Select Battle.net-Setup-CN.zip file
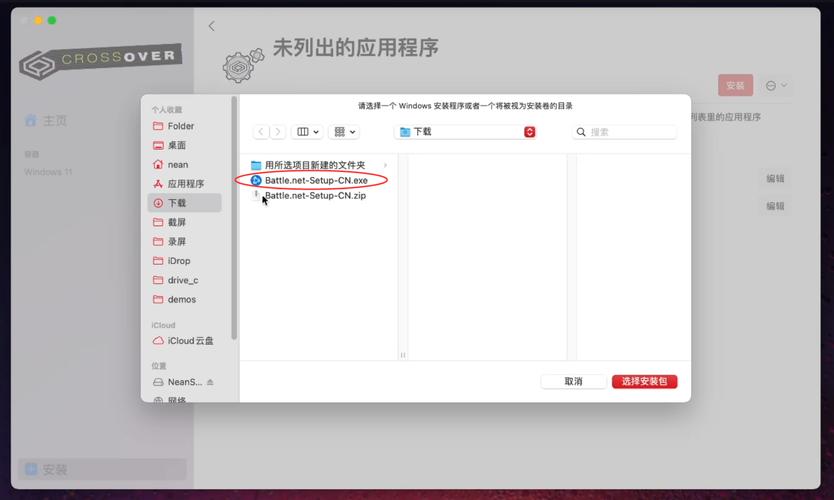Viewport: 834px width, 500px height. 316,196
